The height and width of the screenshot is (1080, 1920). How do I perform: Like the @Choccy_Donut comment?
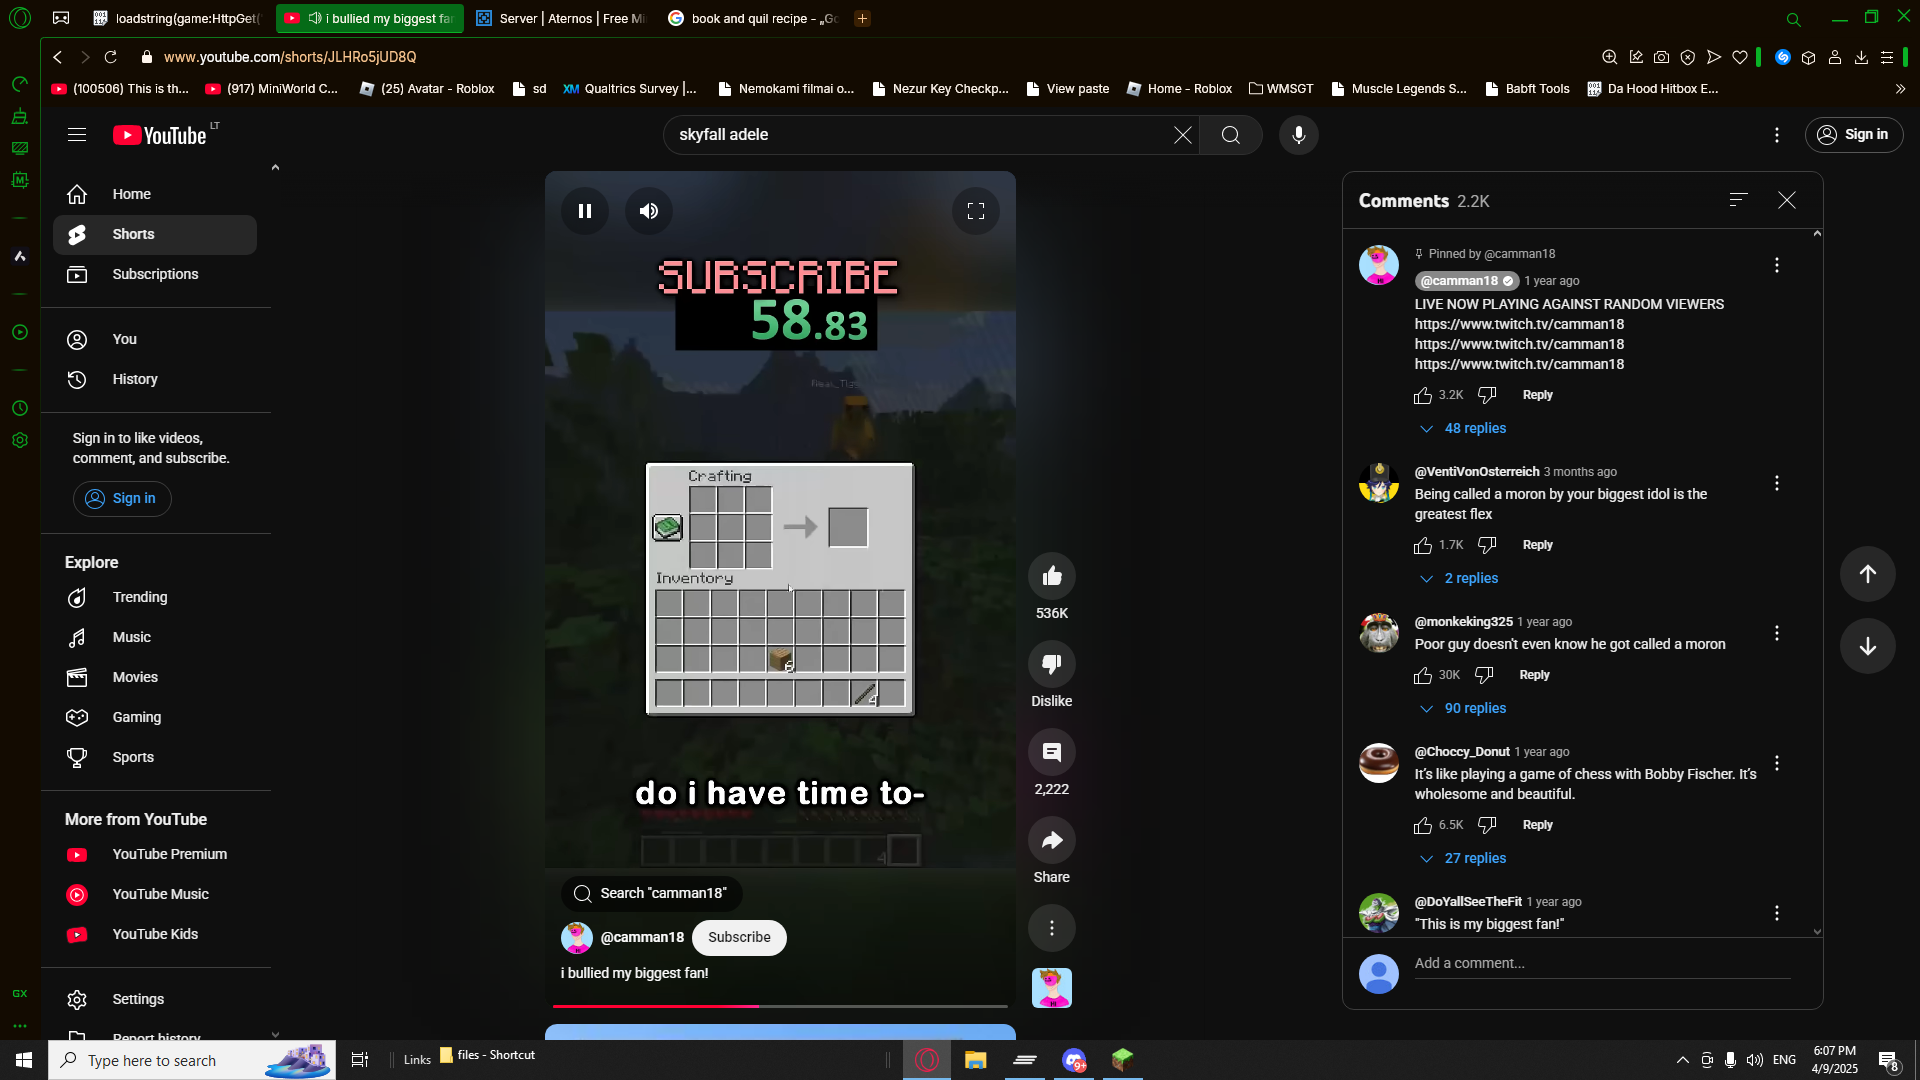pyautogui.click(x=1423, y=826)
